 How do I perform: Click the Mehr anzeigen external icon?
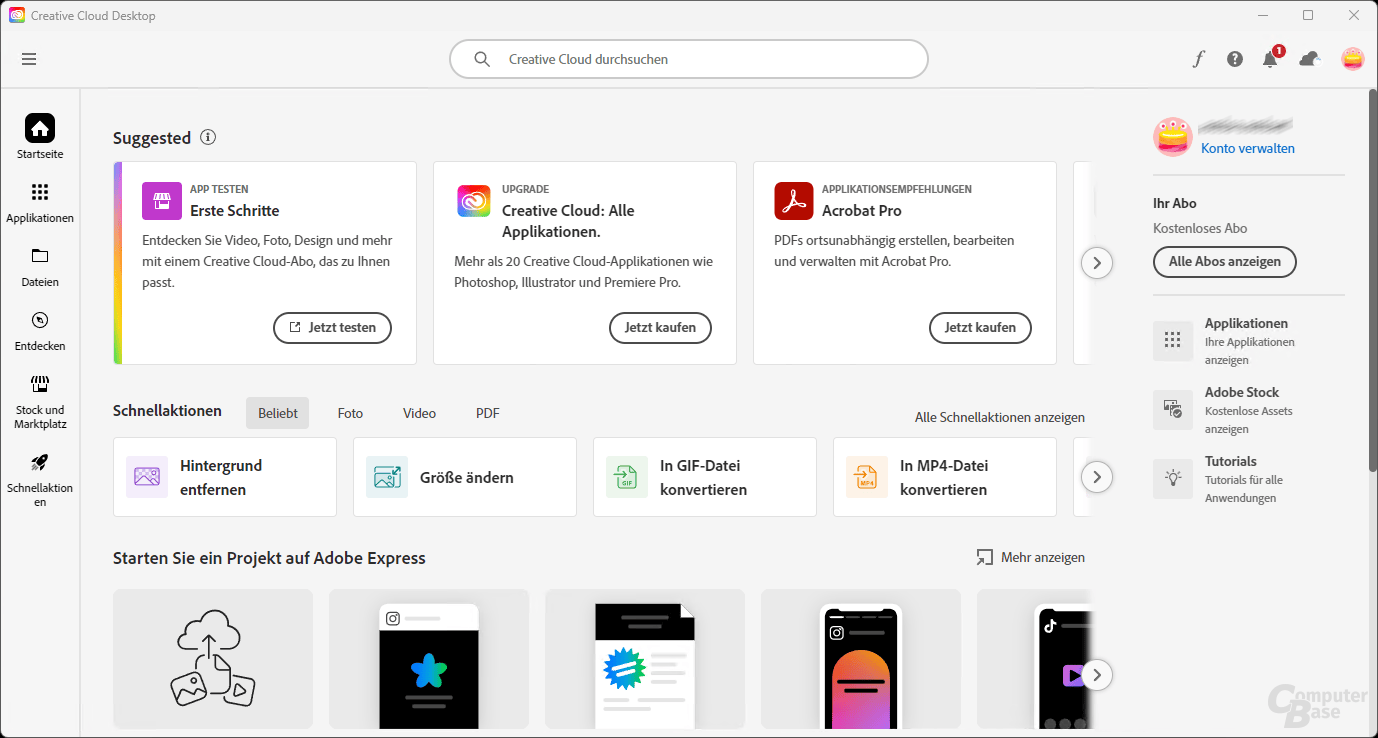985,557
